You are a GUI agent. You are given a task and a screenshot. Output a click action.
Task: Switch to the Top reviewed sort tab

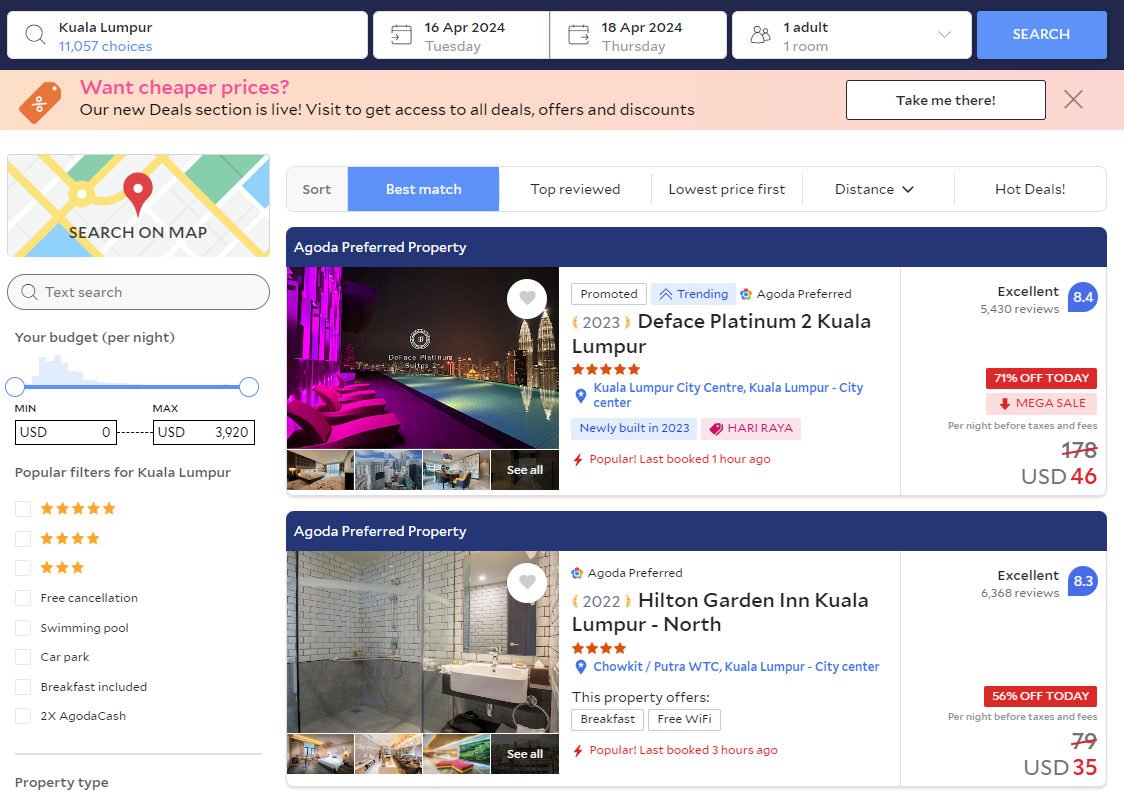pyautogui.click(x=575, y=189)
